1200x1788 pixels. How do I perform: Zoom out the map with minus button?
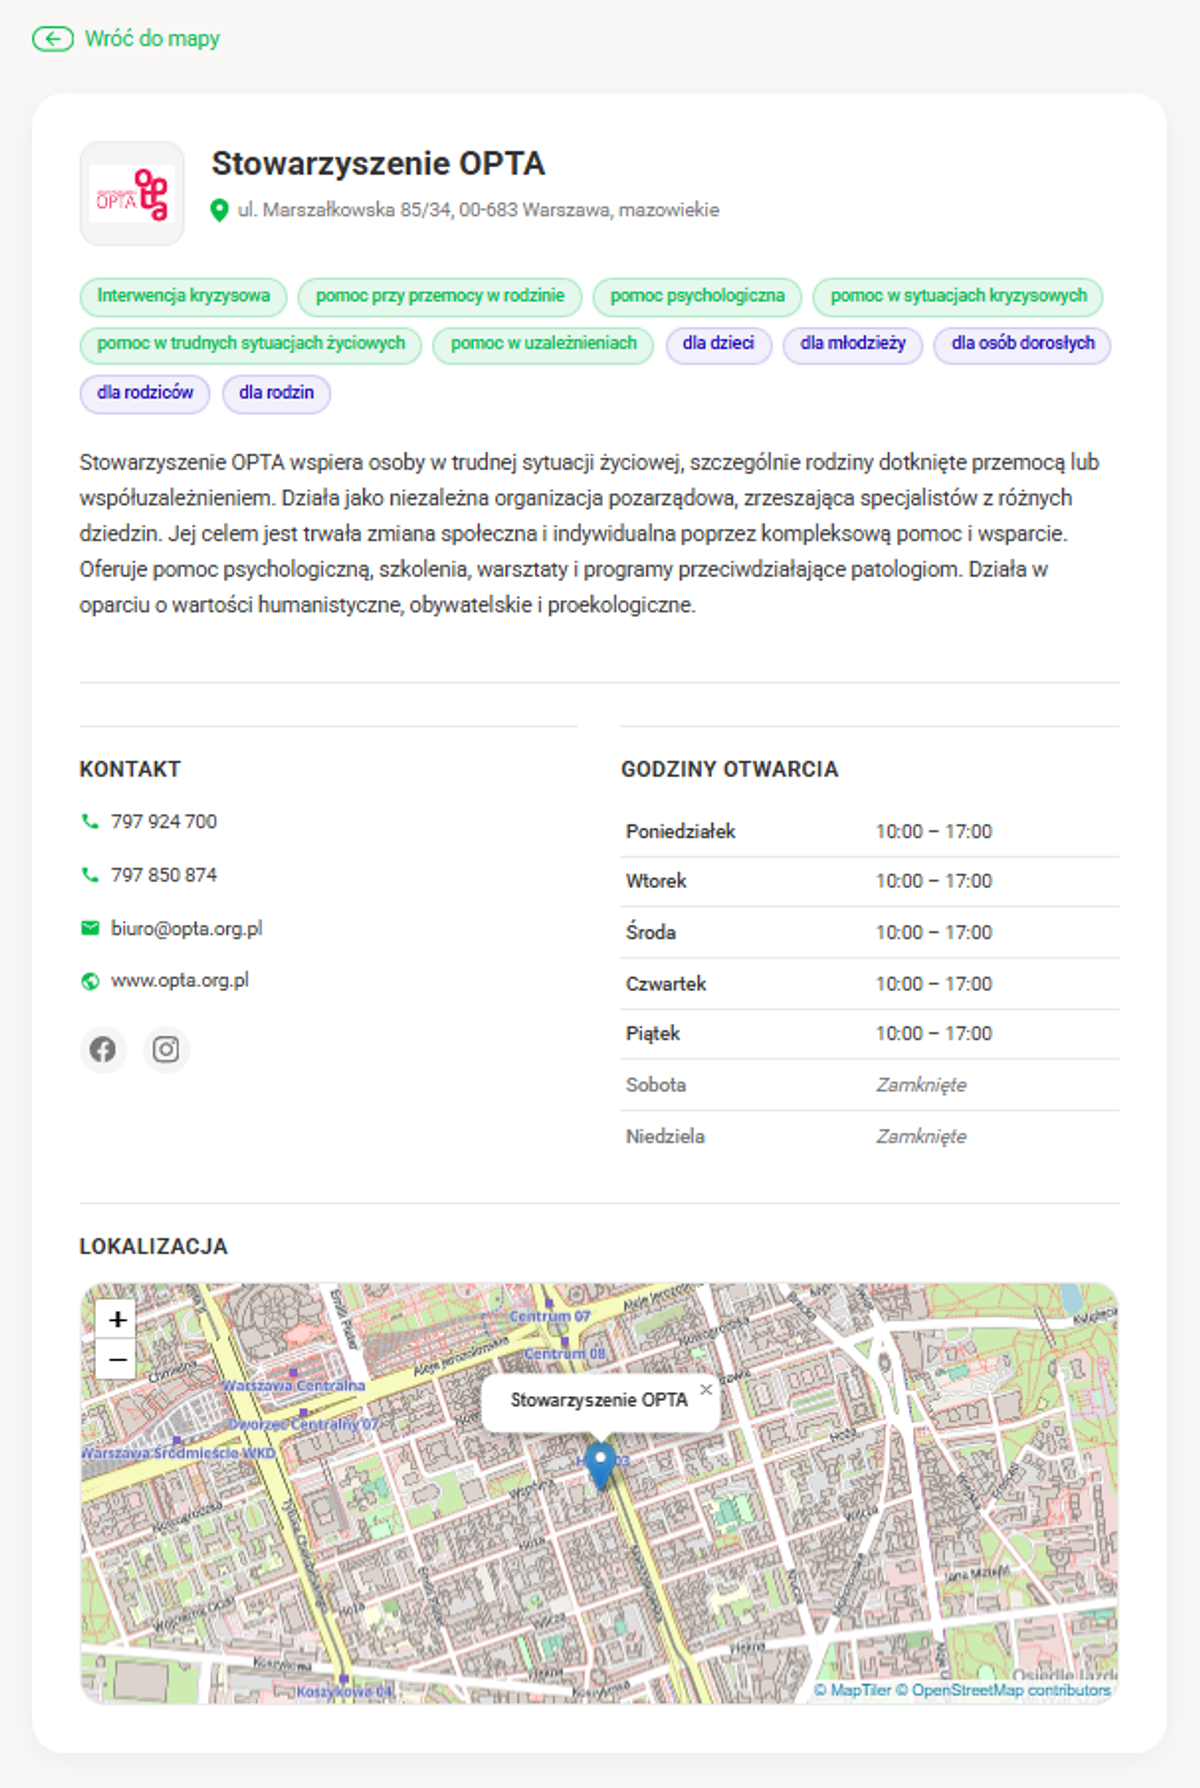point(117,1360)
